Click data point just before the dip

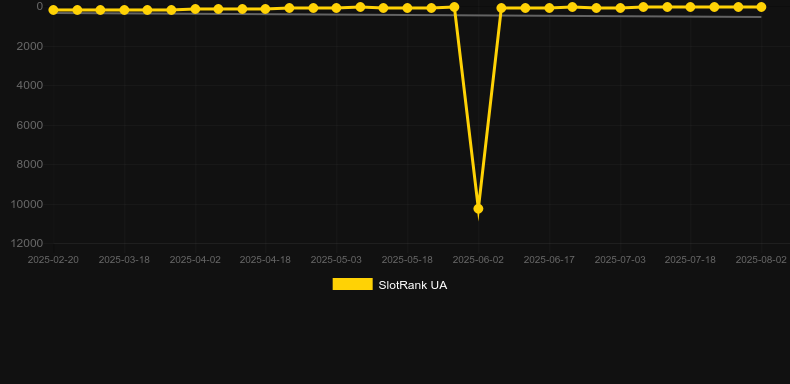(x=454, y=7)
